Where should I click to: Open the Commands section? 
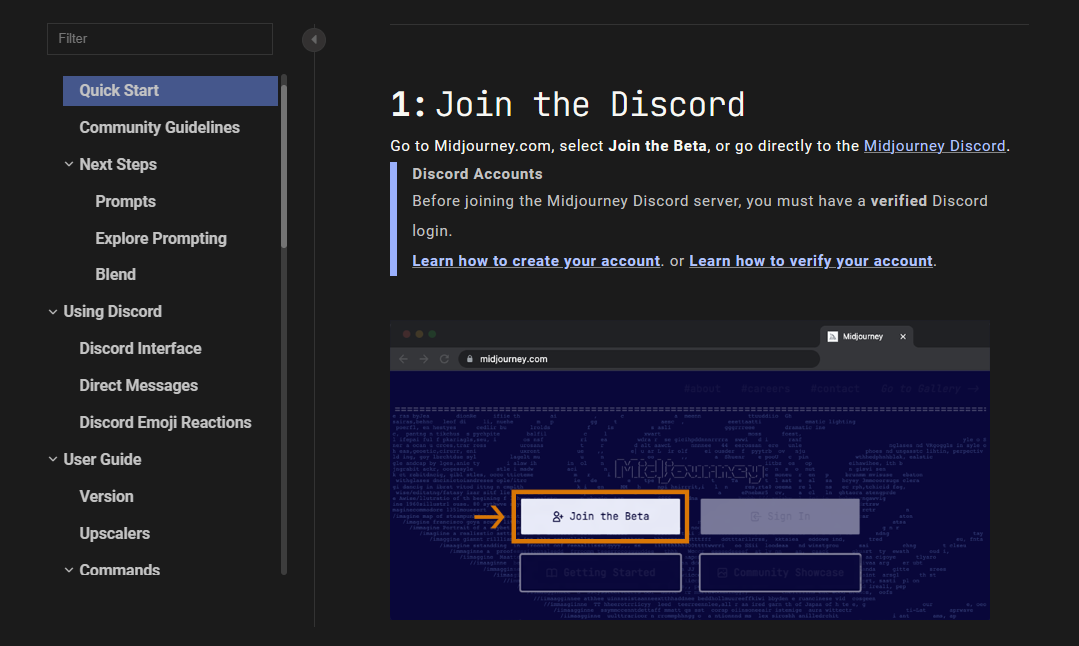[x=120, y=570]
